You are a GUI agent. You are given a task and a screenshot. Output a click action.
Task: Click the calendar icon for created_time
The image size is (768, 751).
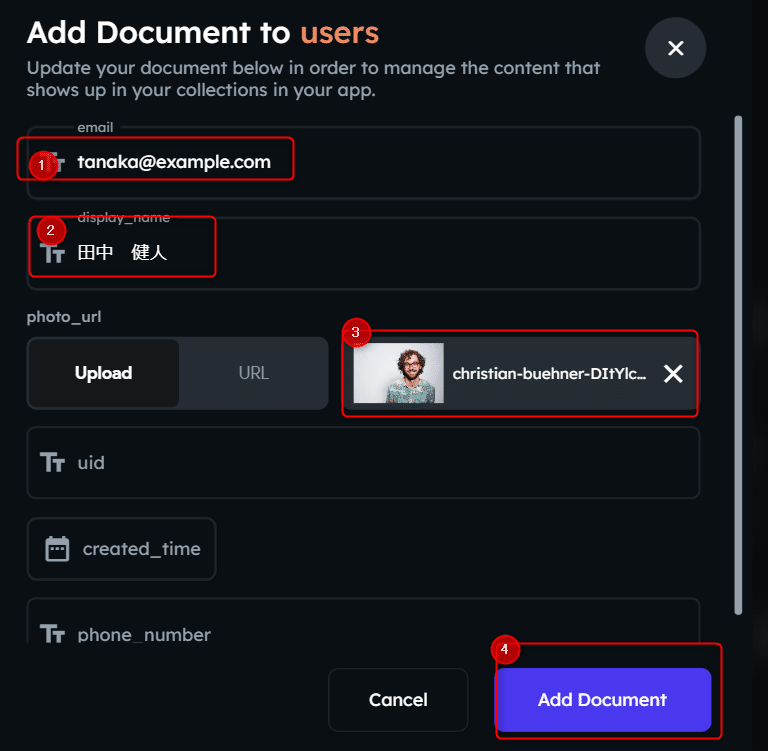(x=57, y=549)
